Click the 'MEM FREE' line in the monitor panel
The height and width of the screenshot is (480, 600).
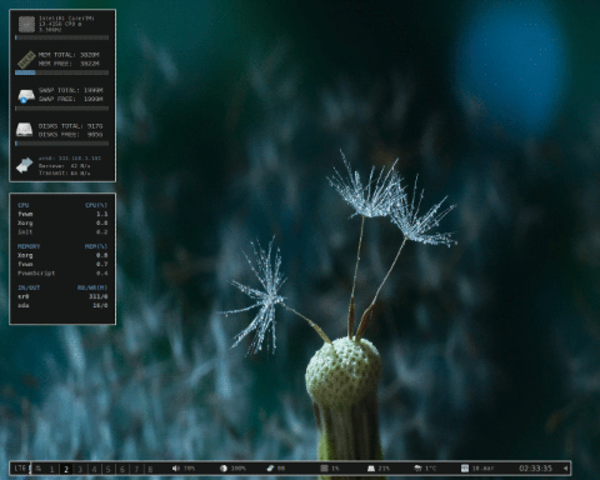point(69,64)
